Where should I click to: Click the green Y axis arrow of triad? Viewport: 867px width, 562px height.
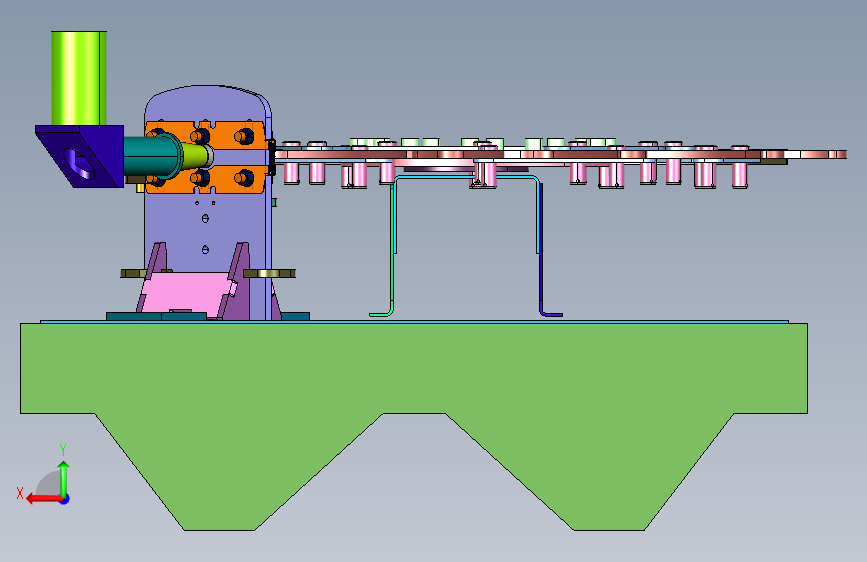click(x=64, y=478)
